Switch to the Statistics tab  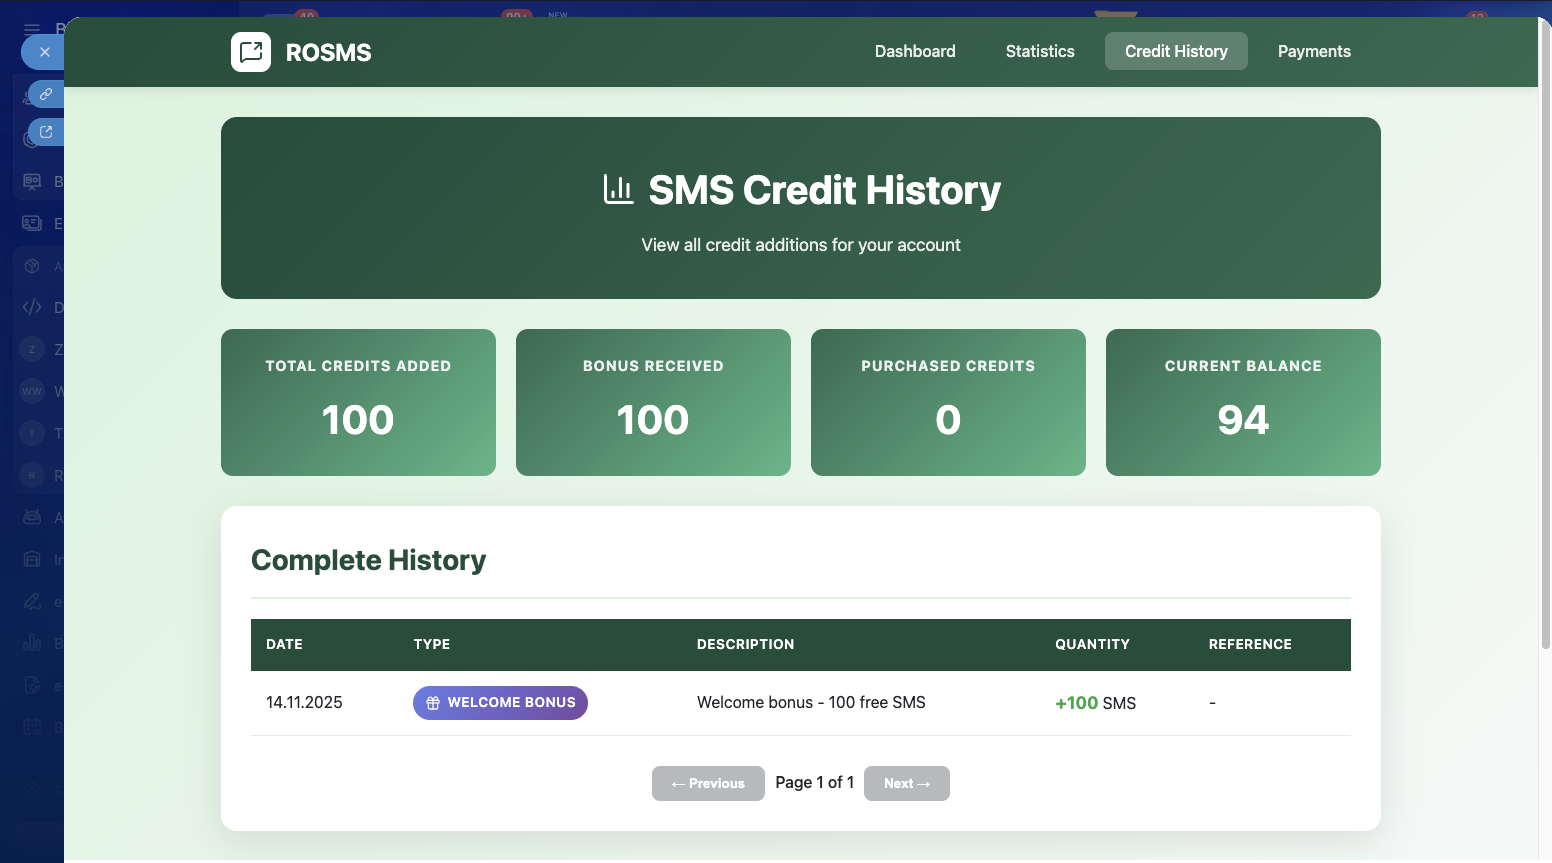pyautogui.click(x=1039, y=51)
